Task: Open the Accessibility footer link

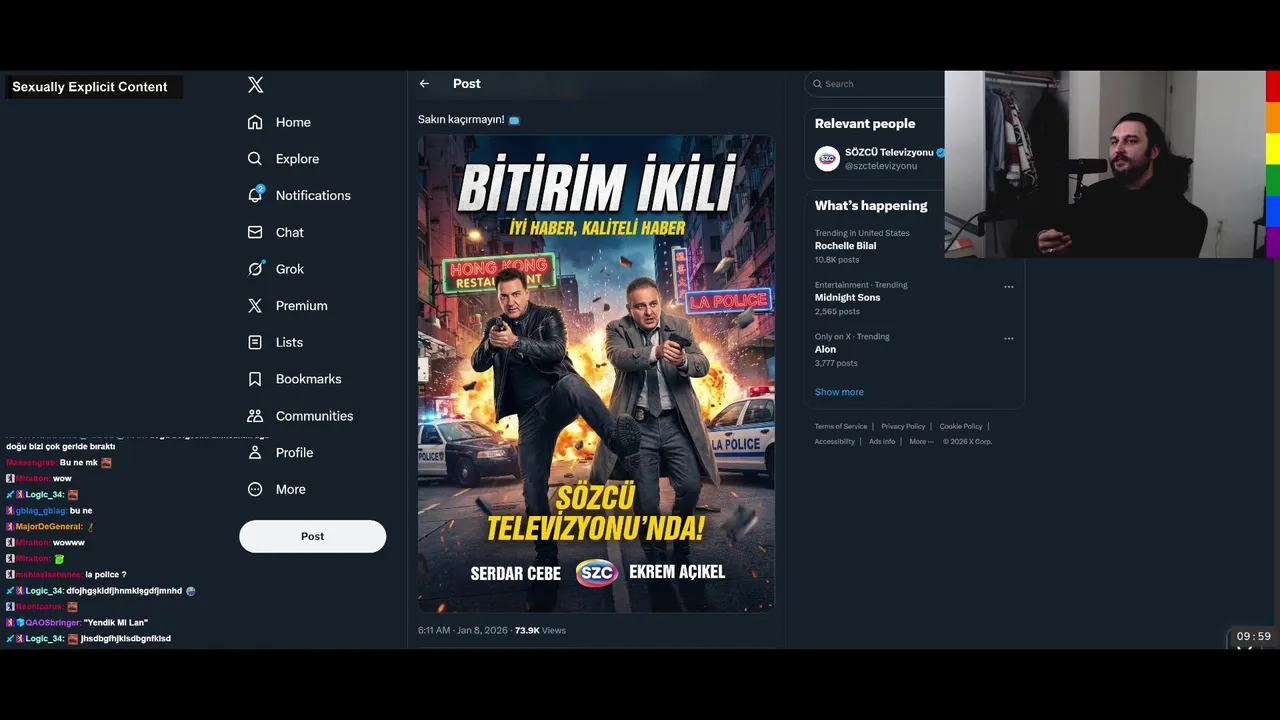Action: 835,442
